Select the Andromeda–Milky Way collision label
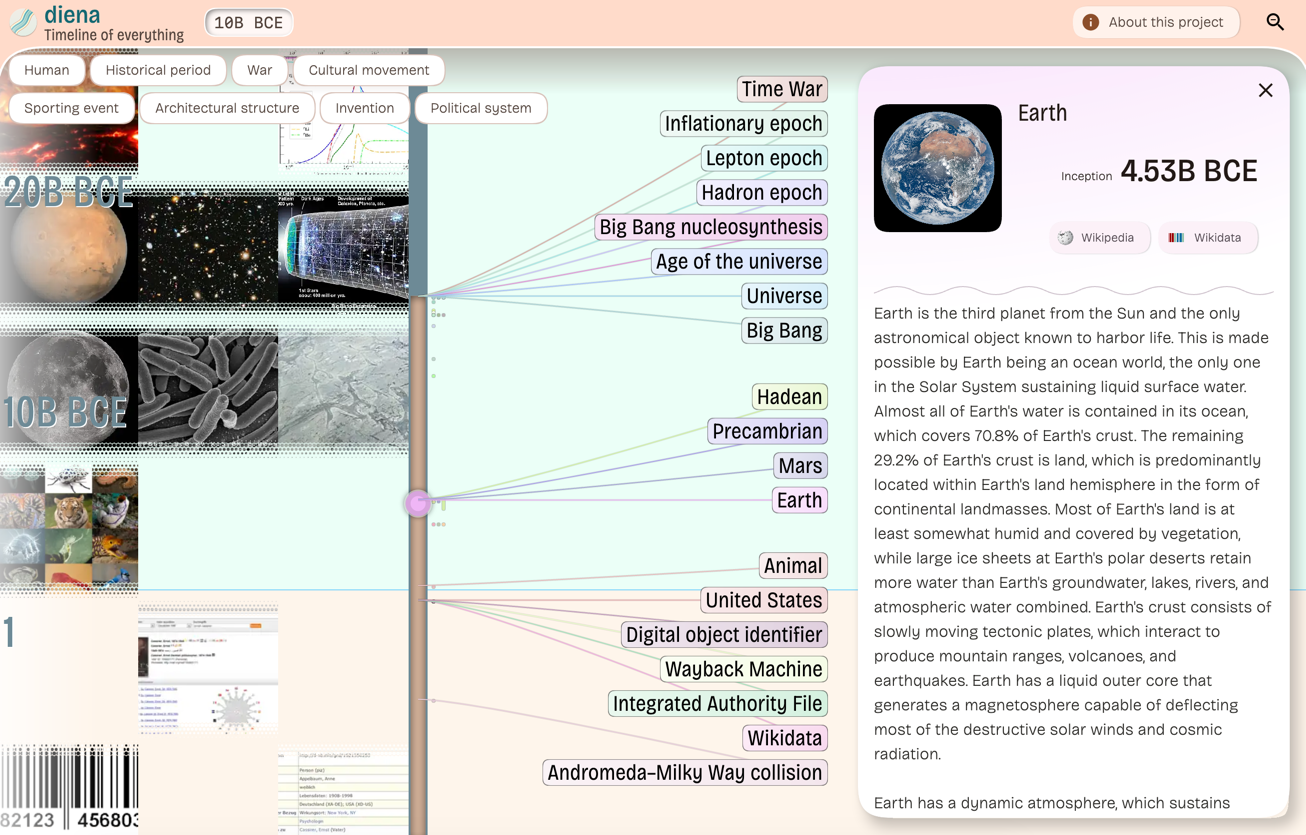Viewport: 1306px width, 835px height. (685, 772)
